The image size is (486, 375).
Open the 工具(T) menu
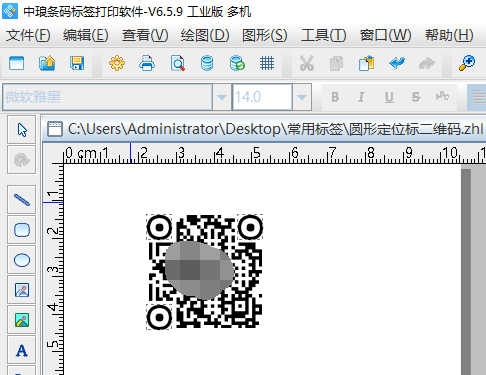coord(324,35)
